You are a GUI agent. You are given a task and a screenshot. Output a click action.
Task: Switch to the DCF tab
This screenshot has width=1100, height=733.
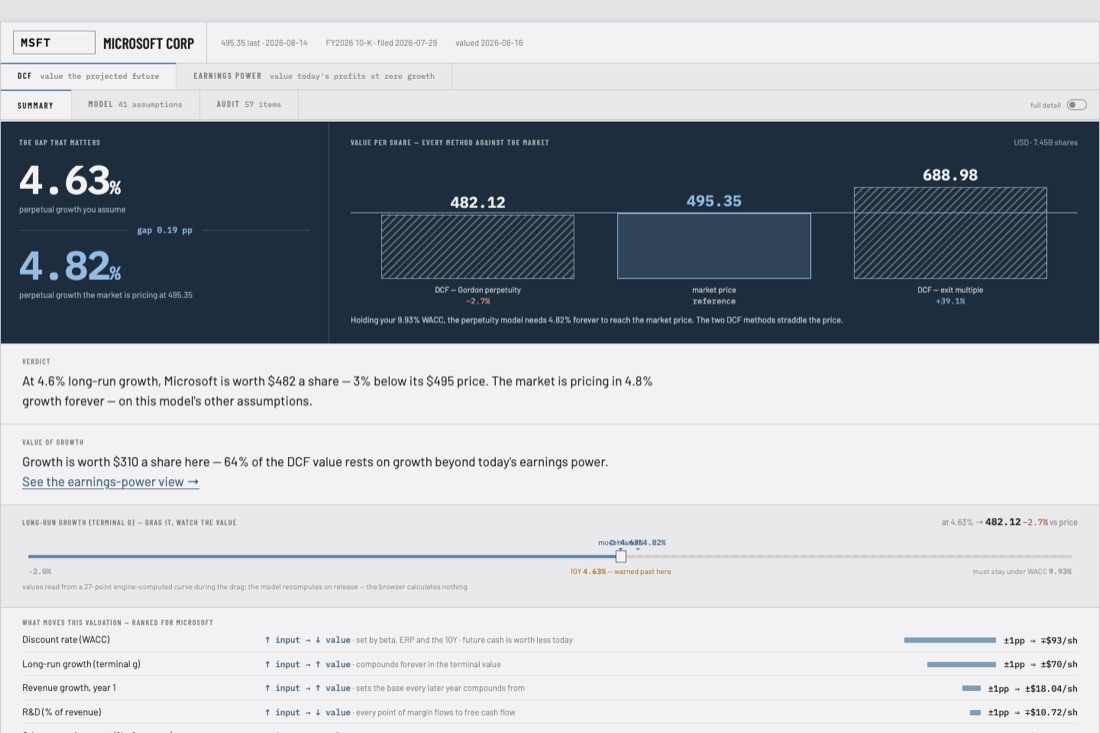88,76
